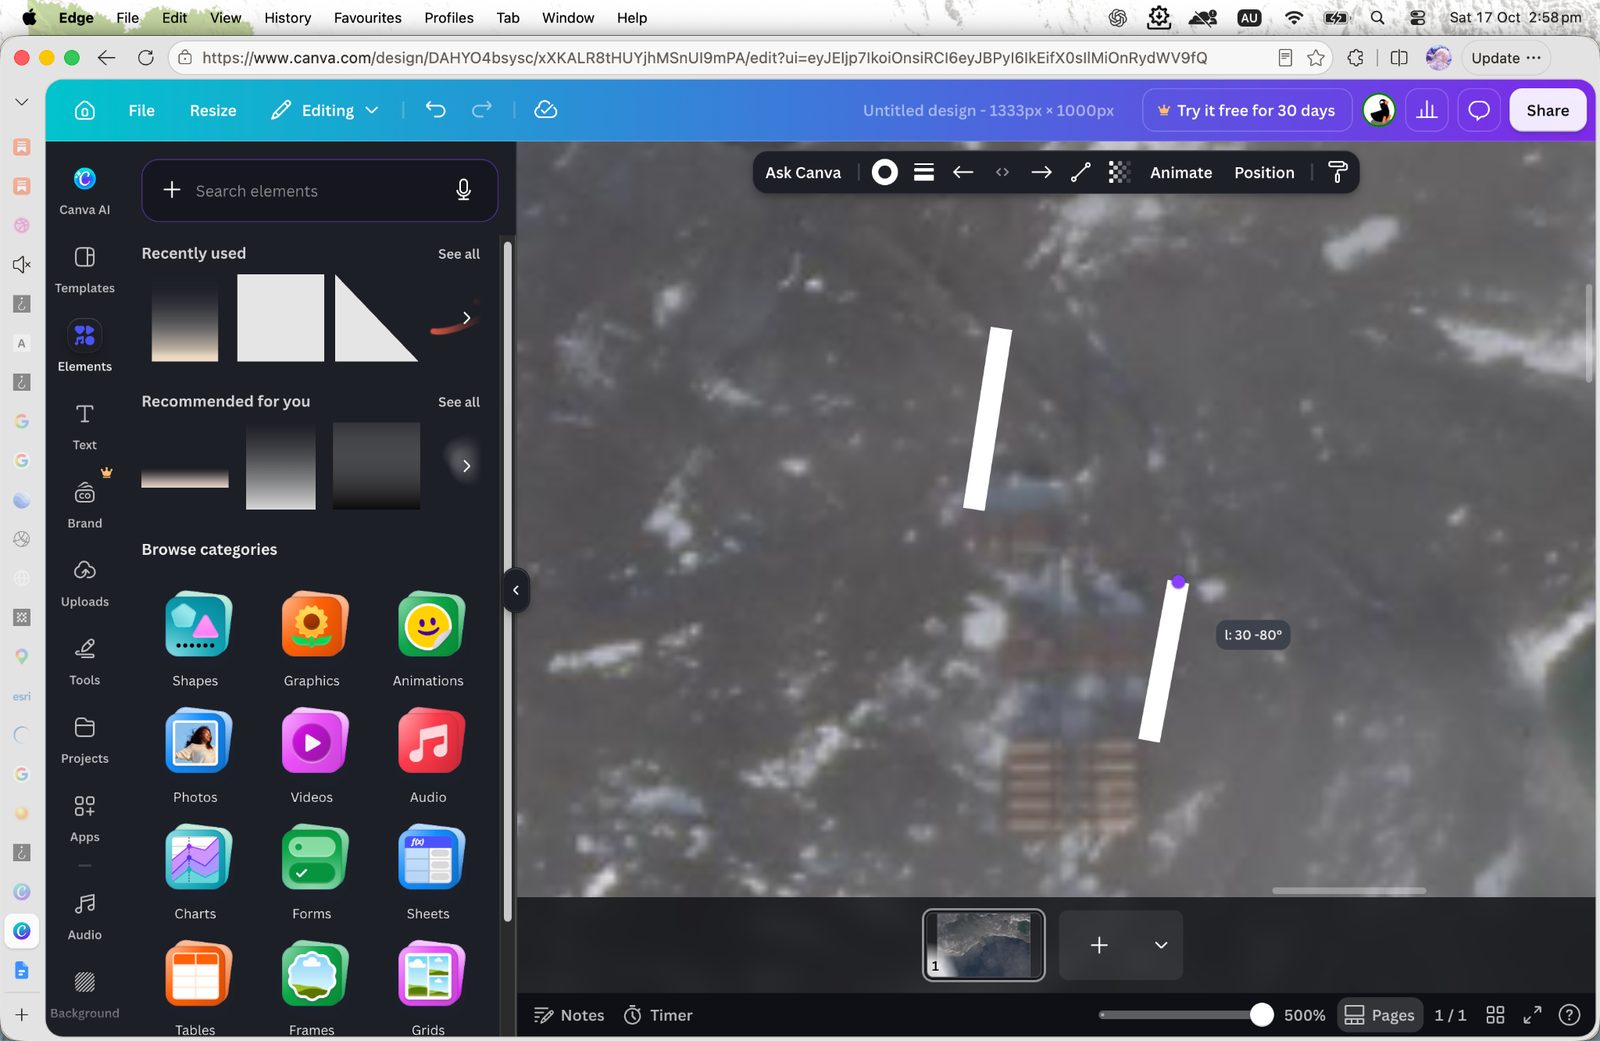
Task: Open line style options
Action: click(x=924, y=172)
